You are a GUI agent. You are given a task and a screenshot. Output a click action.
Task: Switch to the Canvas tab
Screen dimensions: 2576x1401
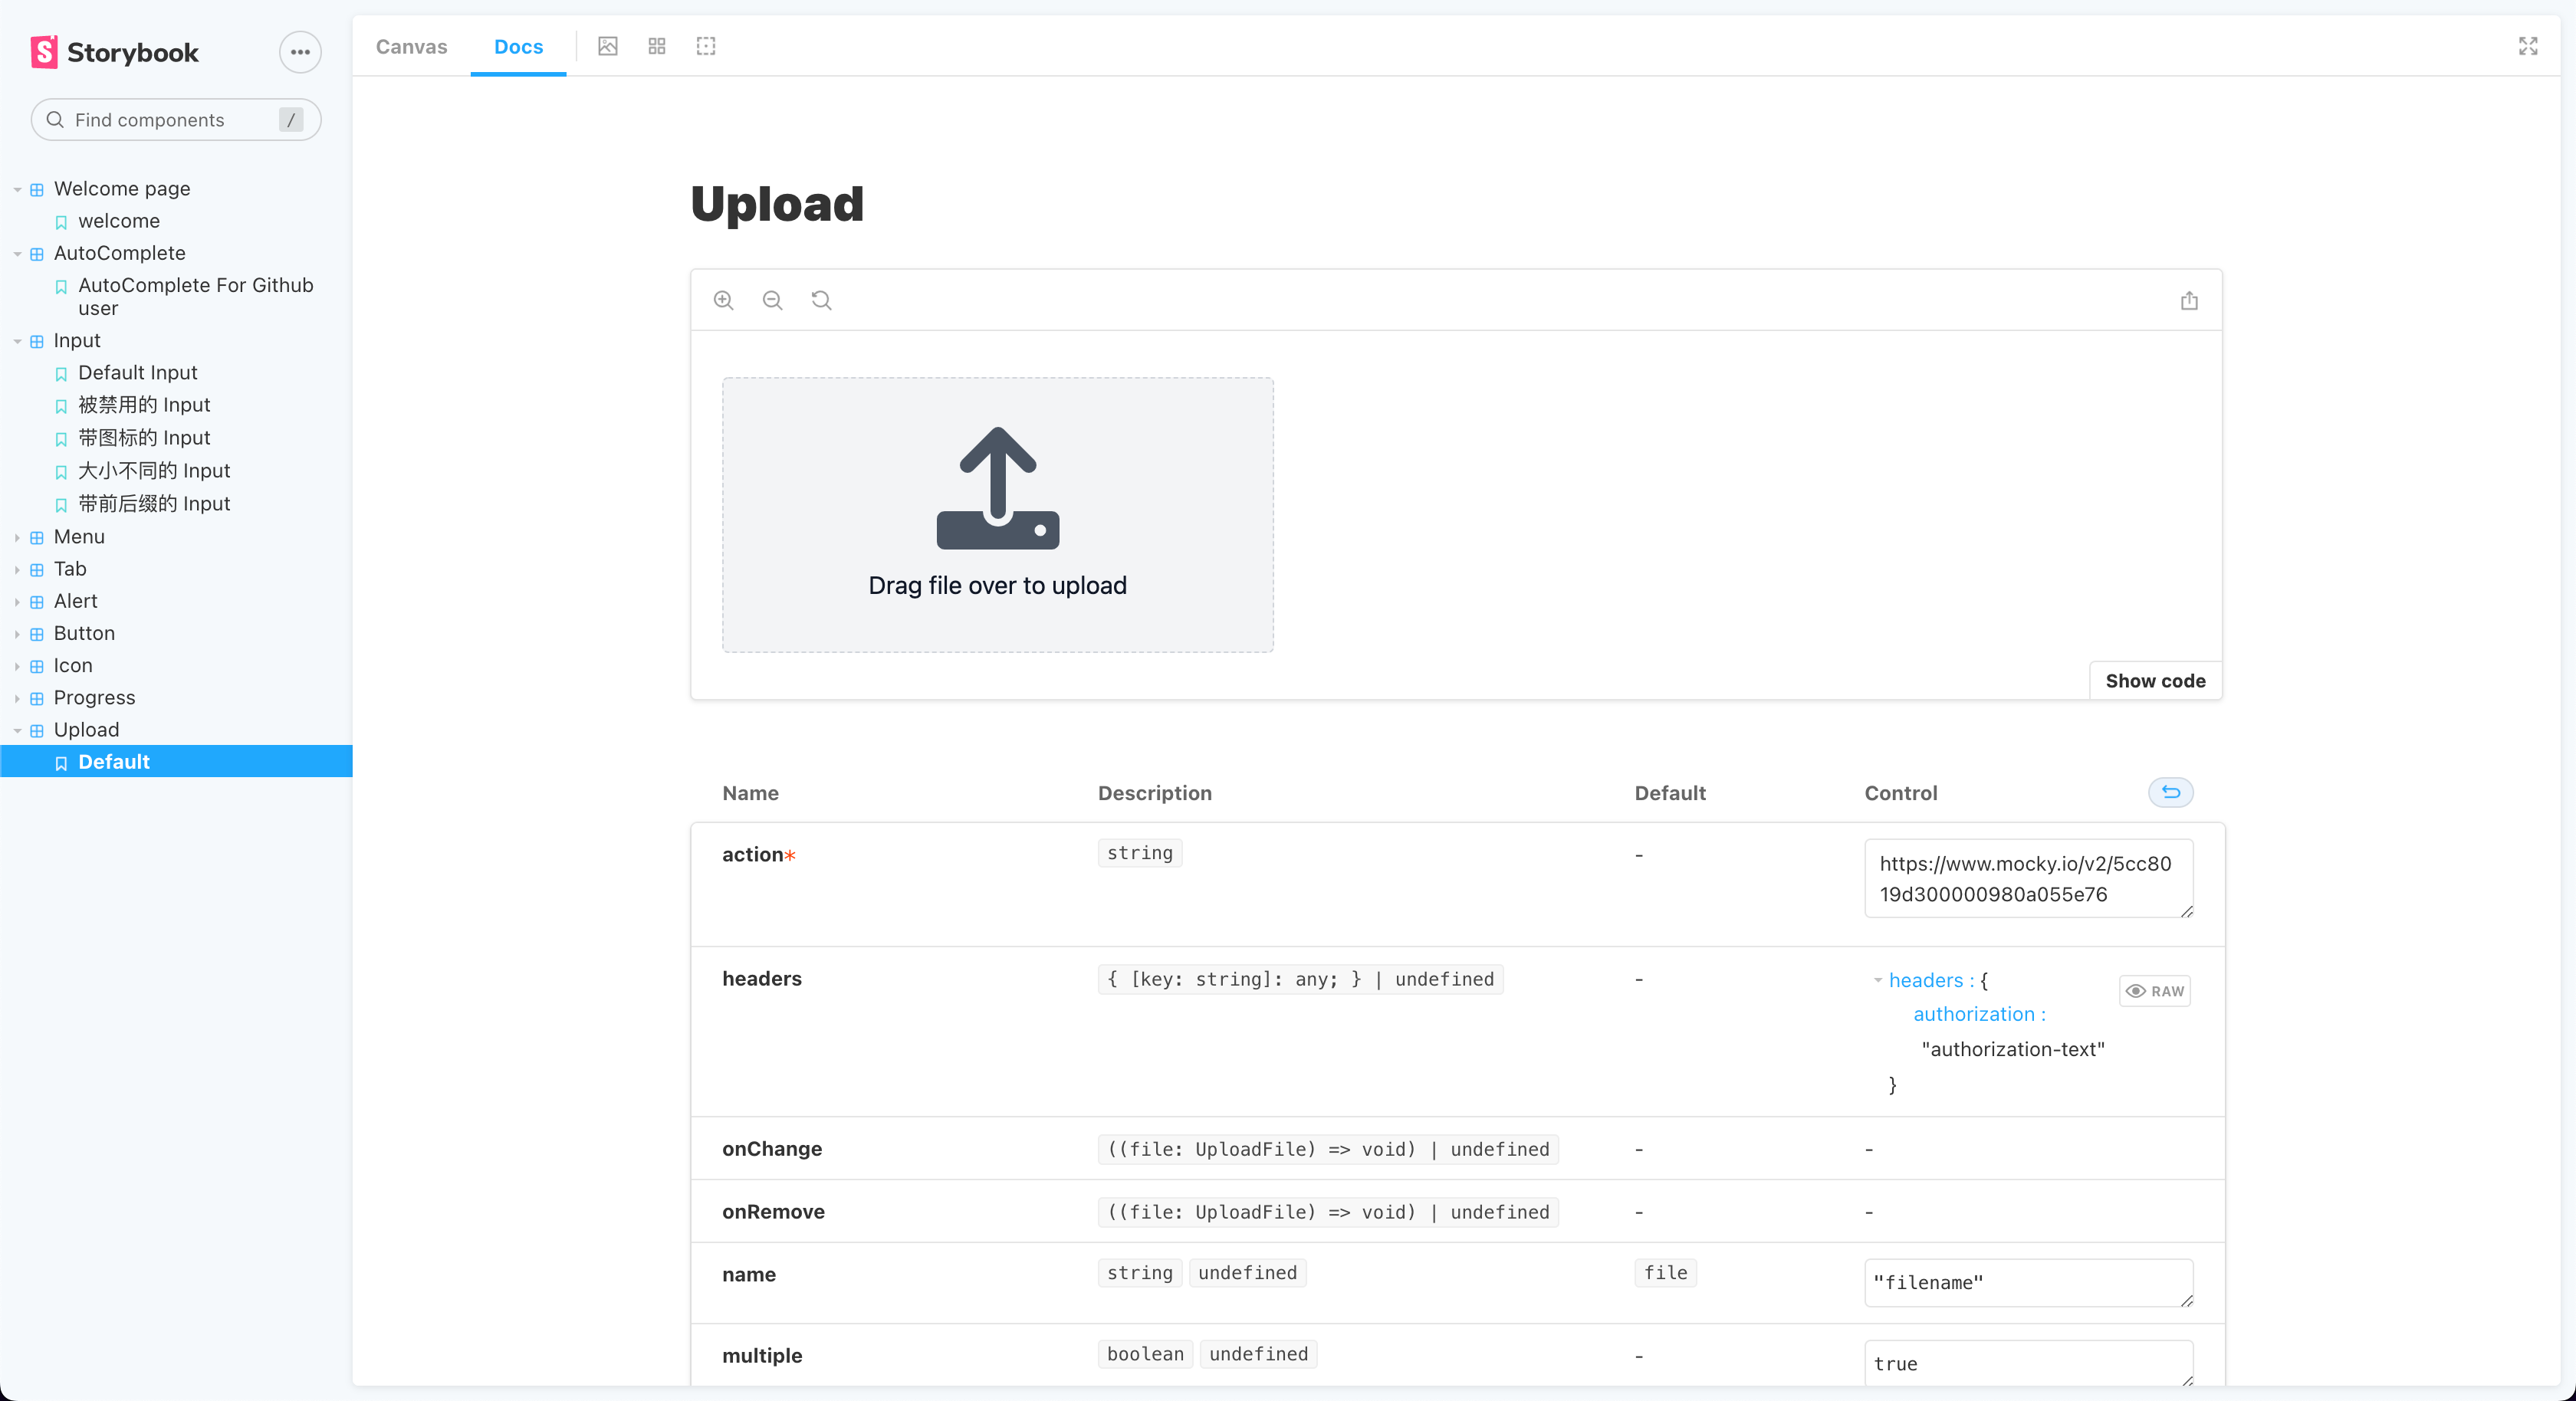[411, 46]
